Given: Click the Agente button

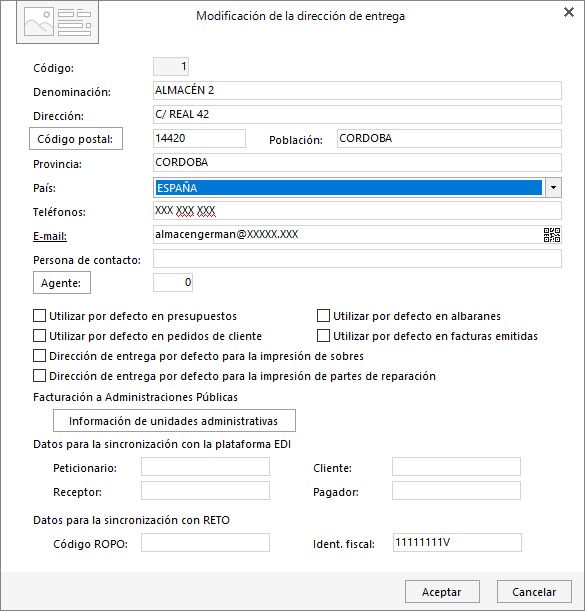Looking at the screenshot, I should (x=62, y=283).
